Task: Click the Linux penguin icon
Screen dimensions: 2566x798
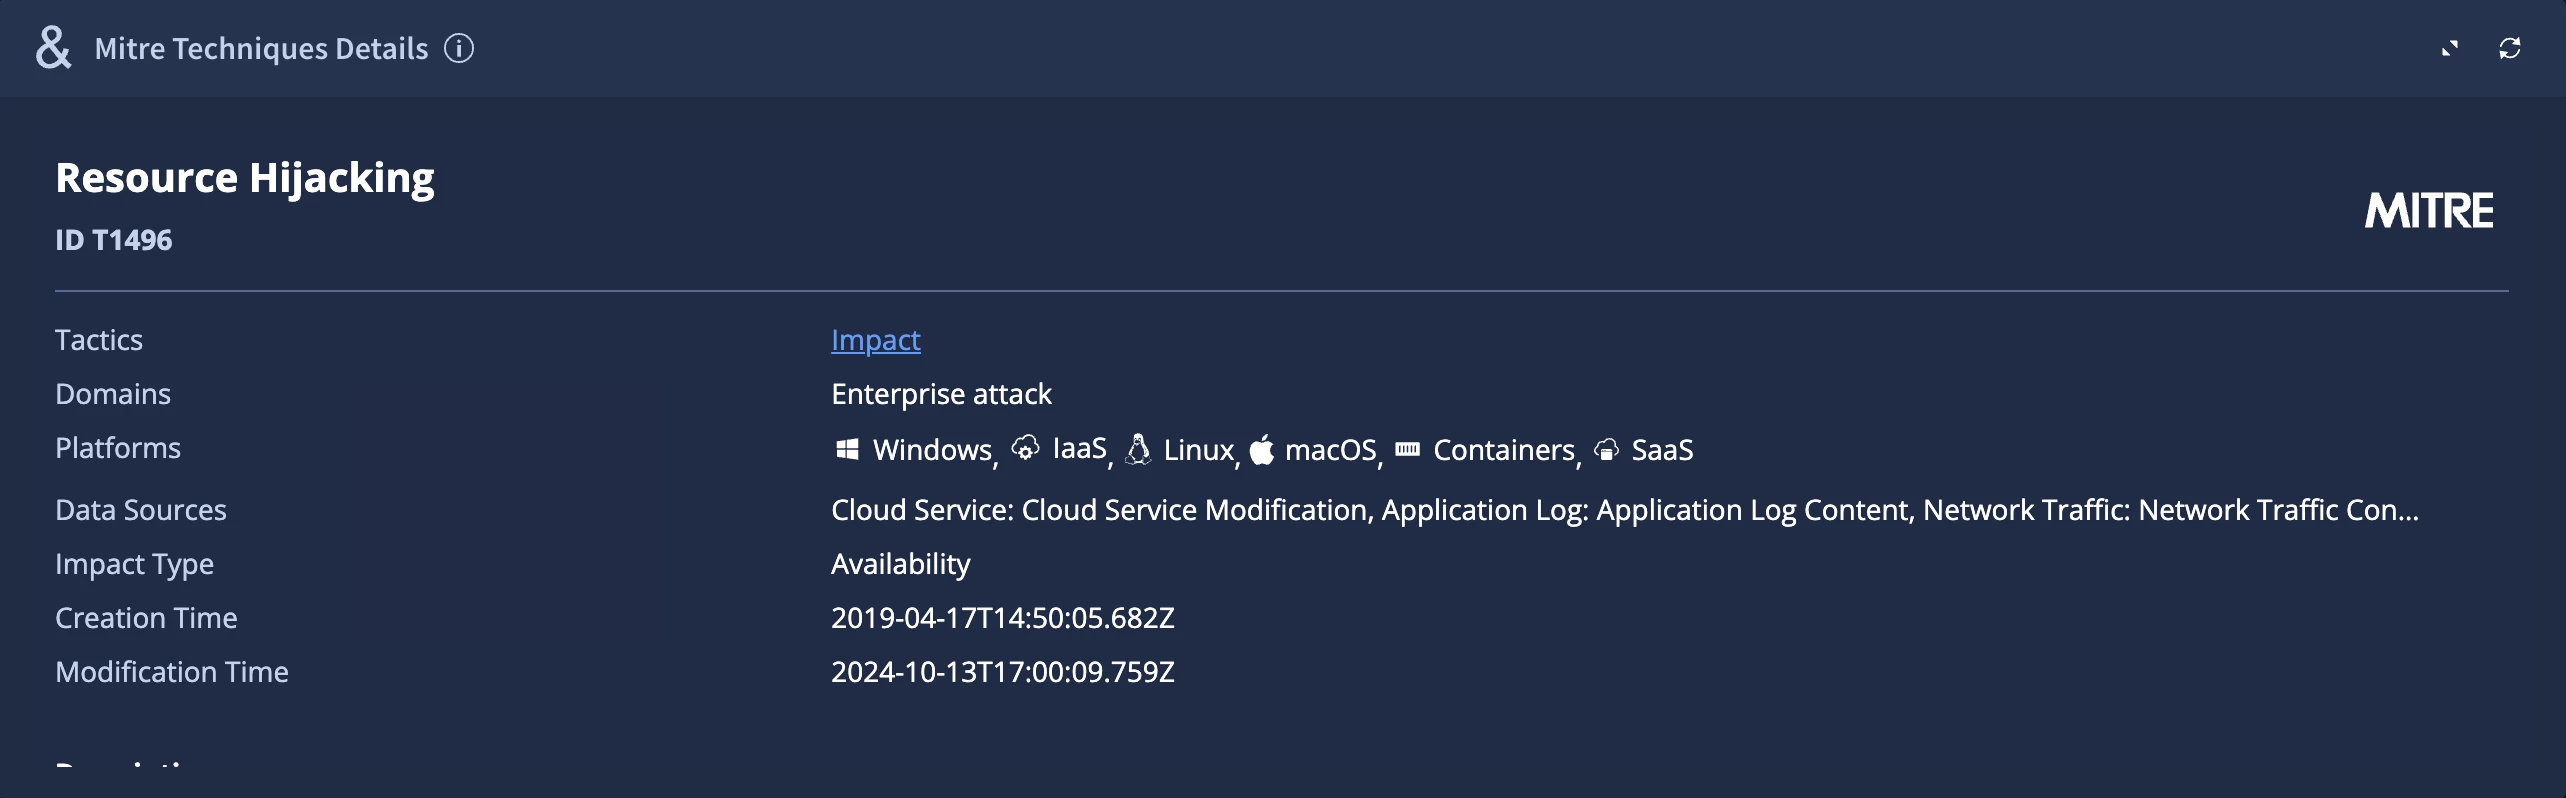Action: point(1138,449)
